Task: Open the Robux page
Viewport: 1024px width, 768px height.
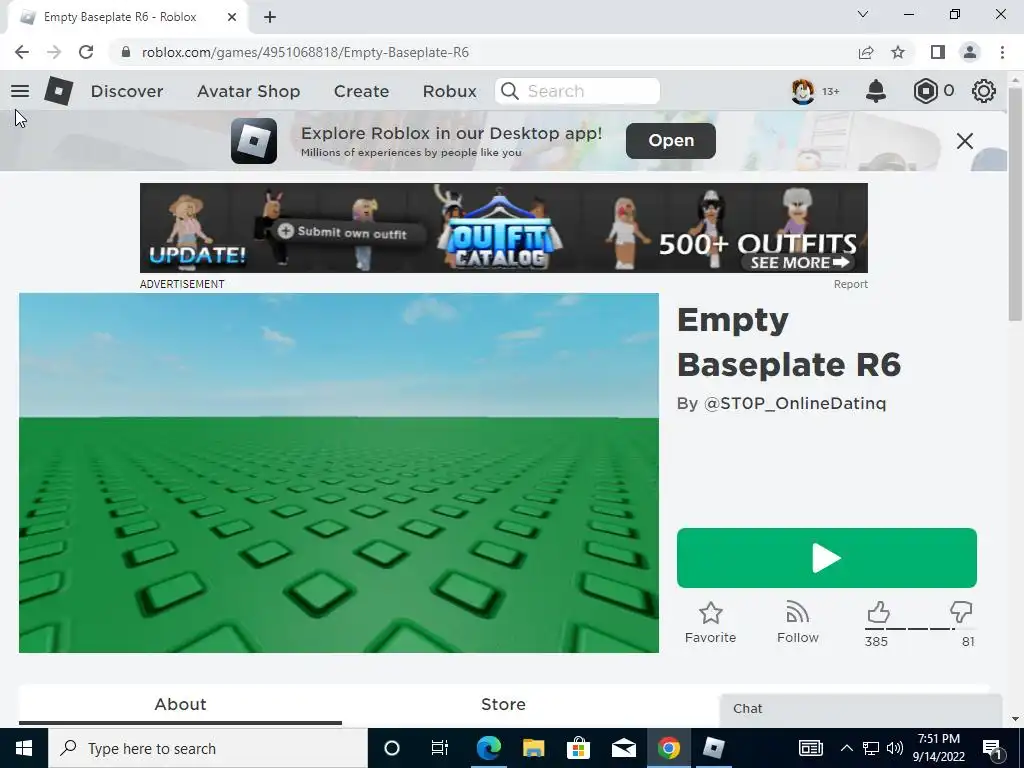Action: pyautogui.click(x=449, y=91)
